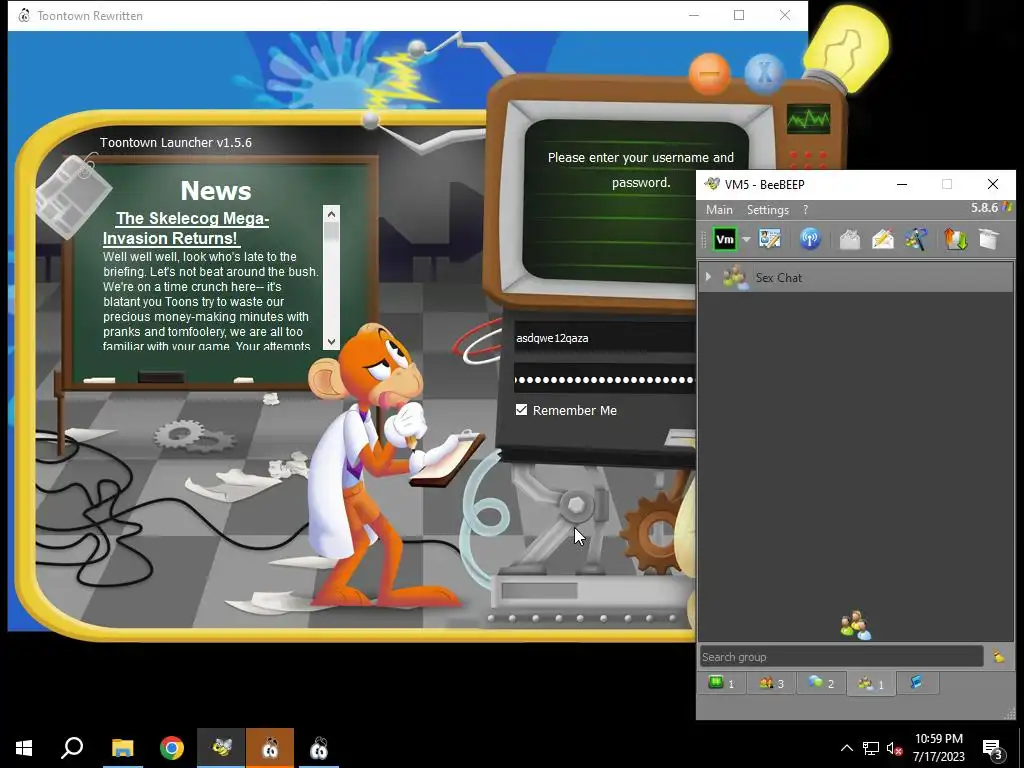Viewport: 1024px width, 768px height.
Task: Open the clock showing 10:59 PM
Action: click(938, 748)
